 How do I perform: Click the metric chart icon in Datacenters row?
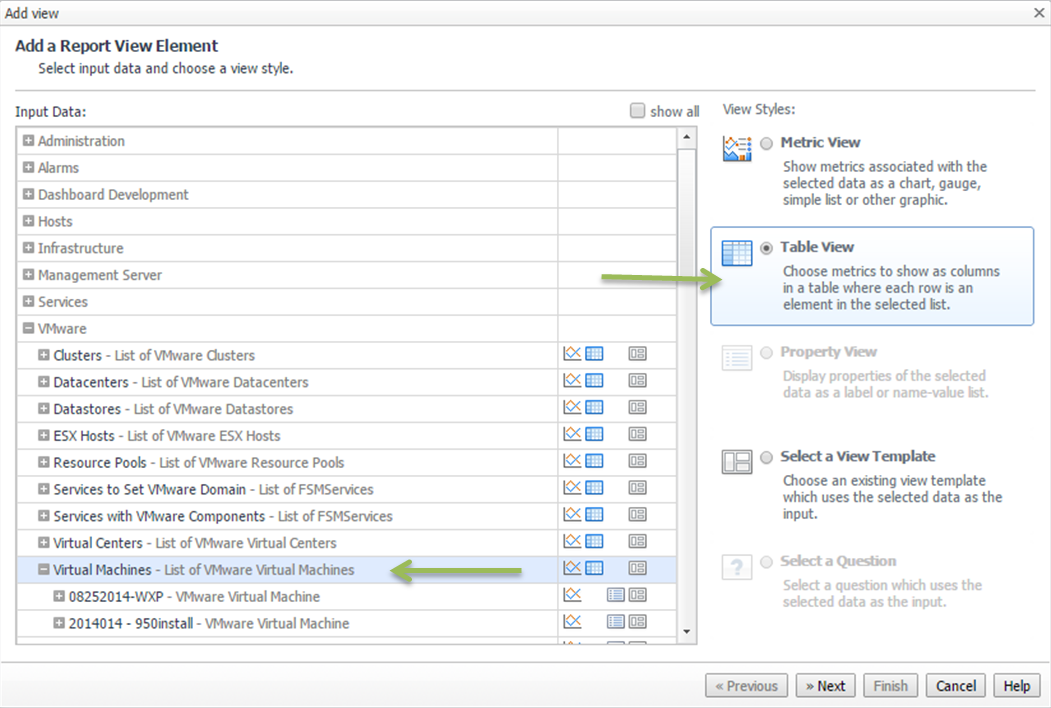[572, 381]
